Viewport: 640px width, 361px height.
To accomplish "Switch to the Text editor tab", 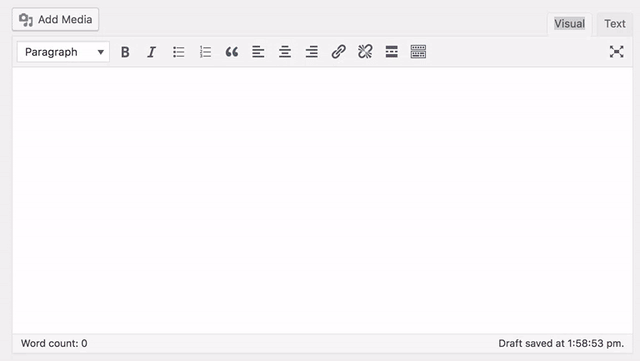I will point(615,24).
